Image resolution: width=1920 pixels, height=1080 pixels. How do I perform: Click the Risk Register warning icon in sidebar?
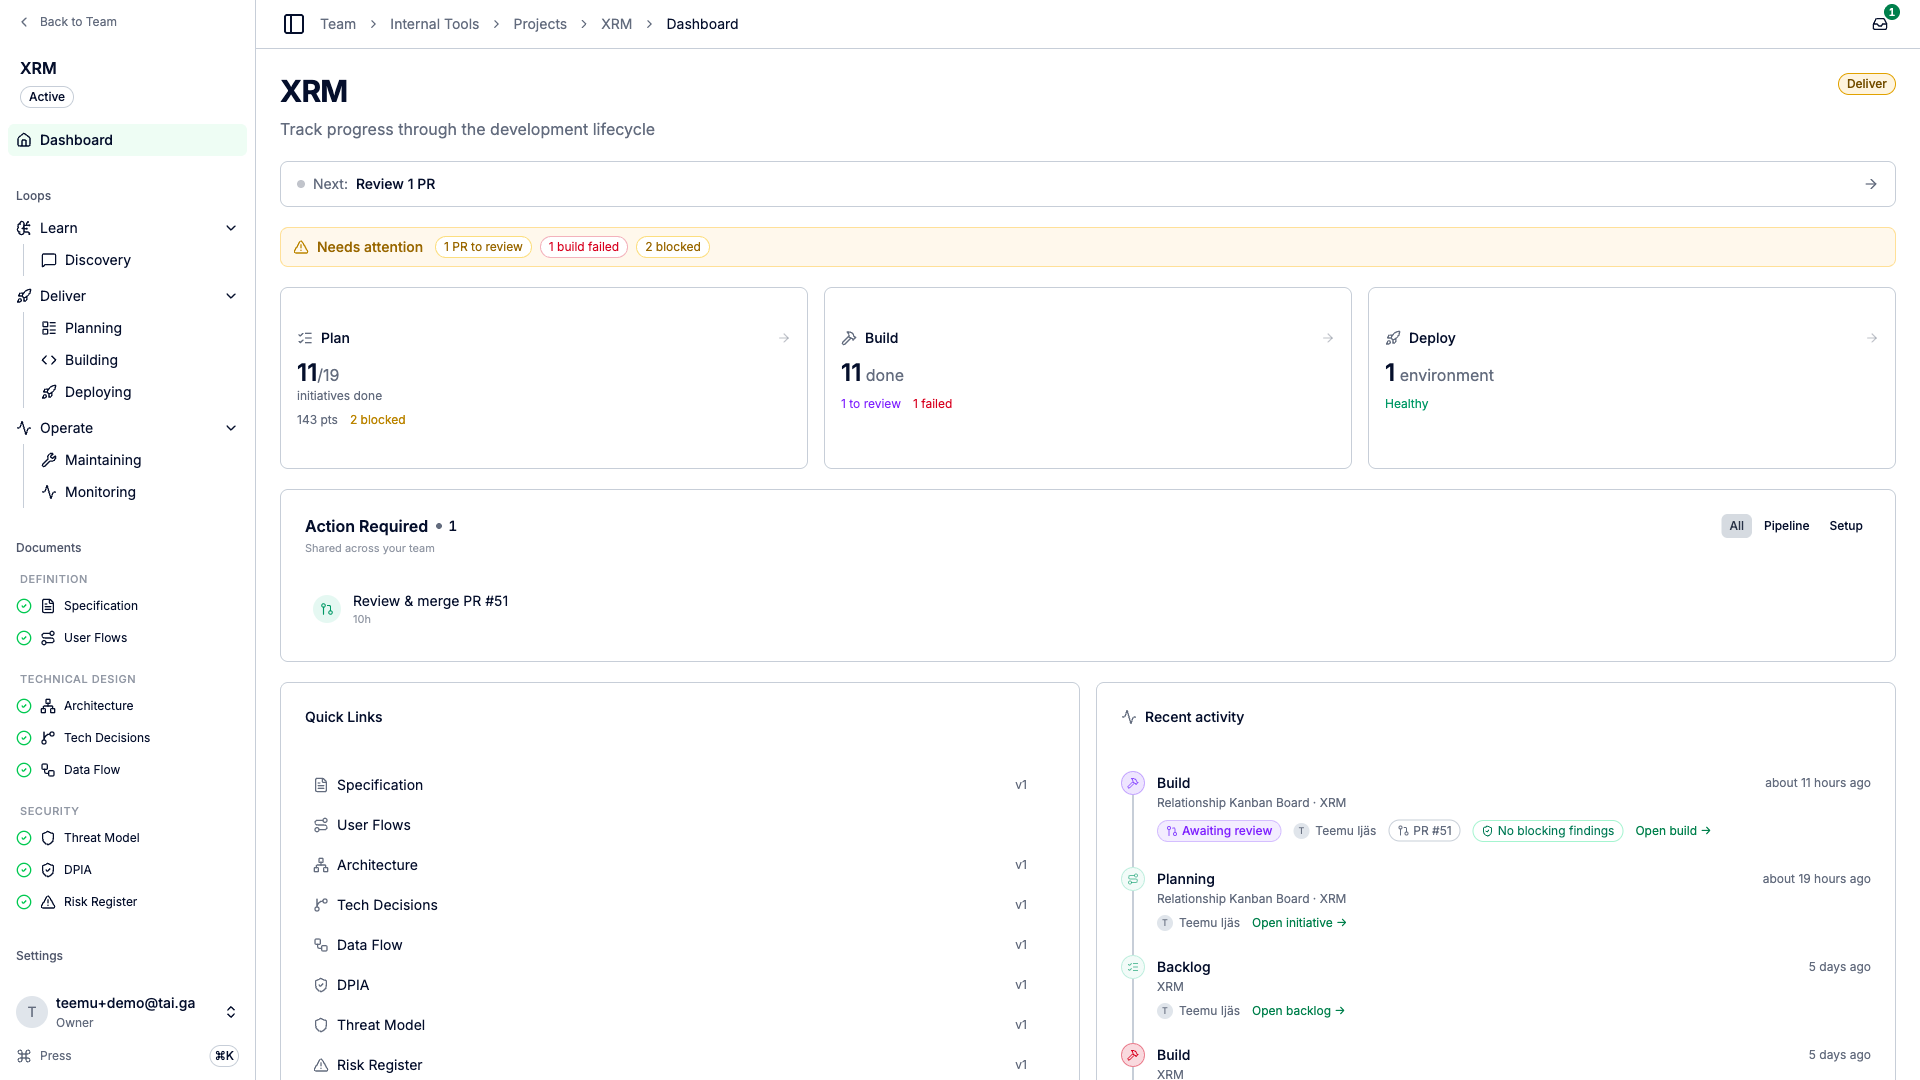tap(48, 902)
